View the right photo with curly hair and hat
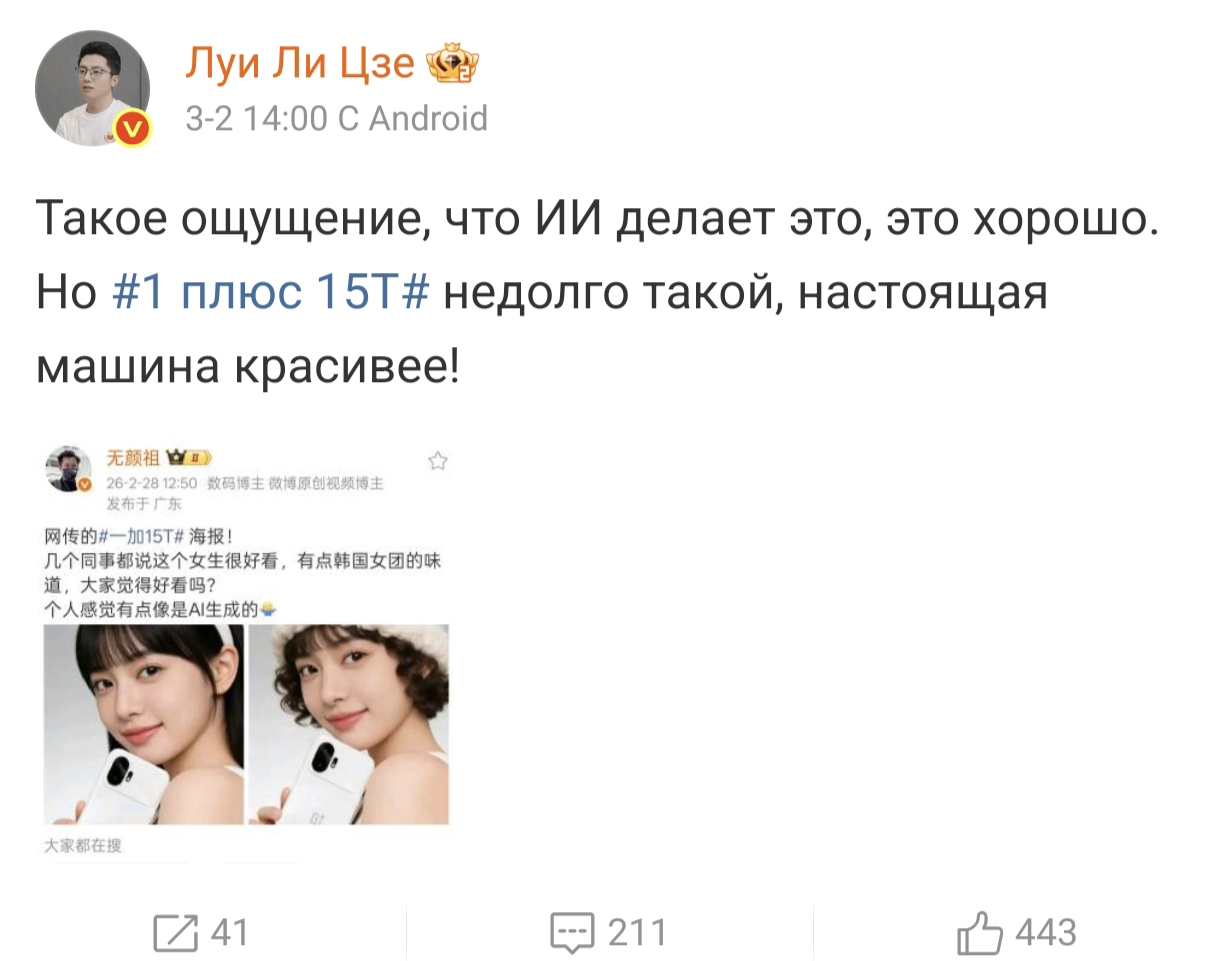The height and width of the screenshot is (961, 1220). 348,724
